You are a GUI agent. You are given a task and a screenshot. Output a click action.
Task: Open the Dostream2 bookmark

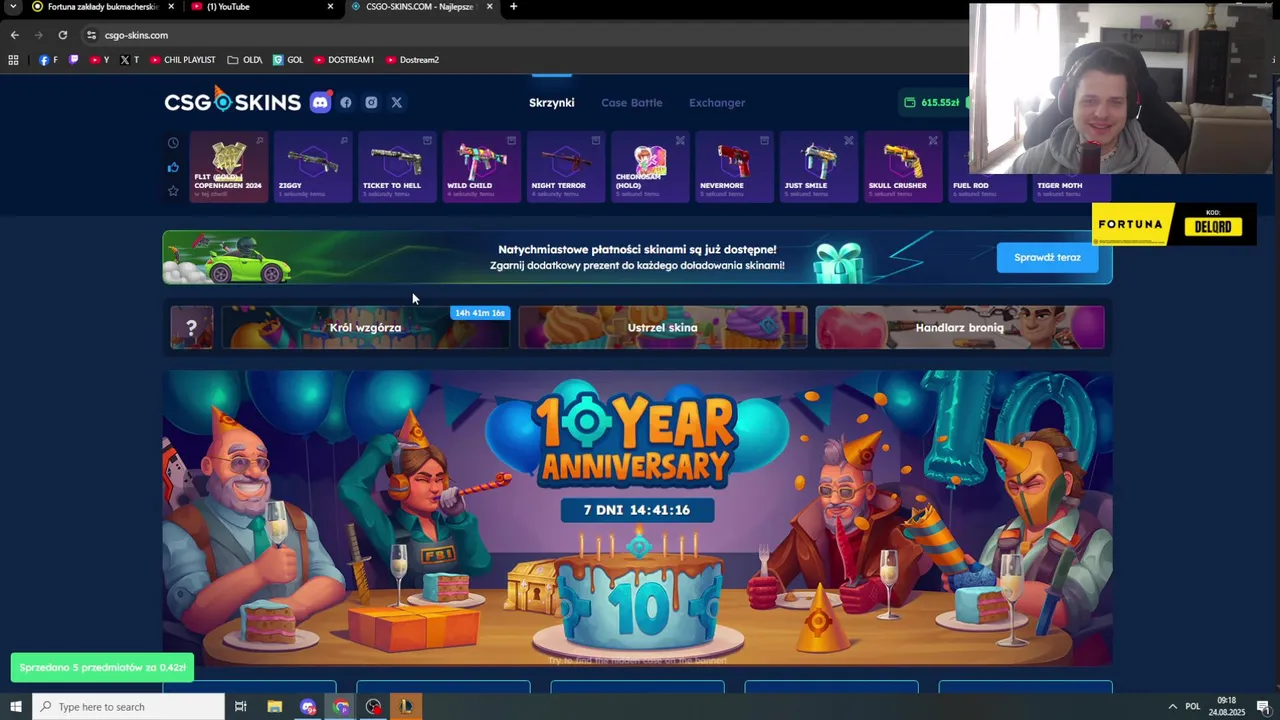tap(412, 60)
